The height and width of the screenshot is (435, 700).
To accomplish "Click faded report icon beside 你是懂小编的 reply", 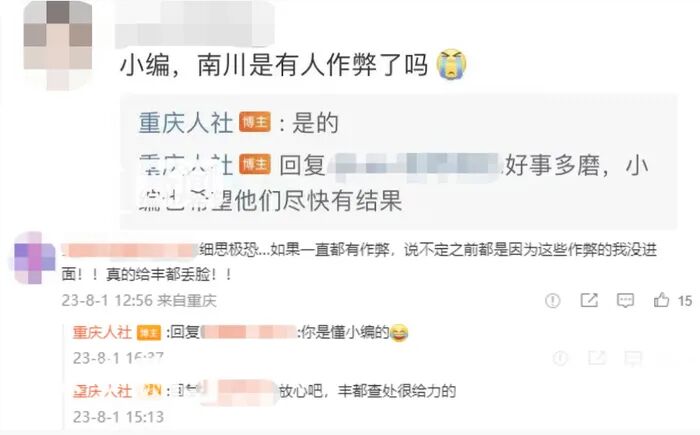I will (x=560, y=358).
